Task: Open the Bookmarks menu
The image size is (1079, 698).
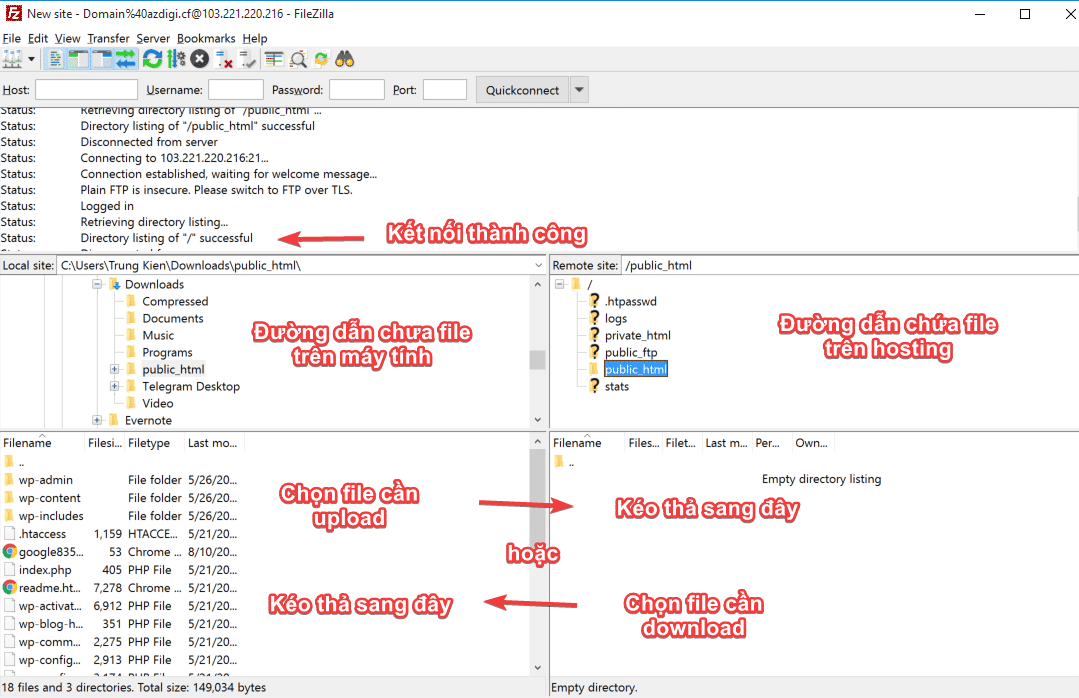Action: (207, 38)
